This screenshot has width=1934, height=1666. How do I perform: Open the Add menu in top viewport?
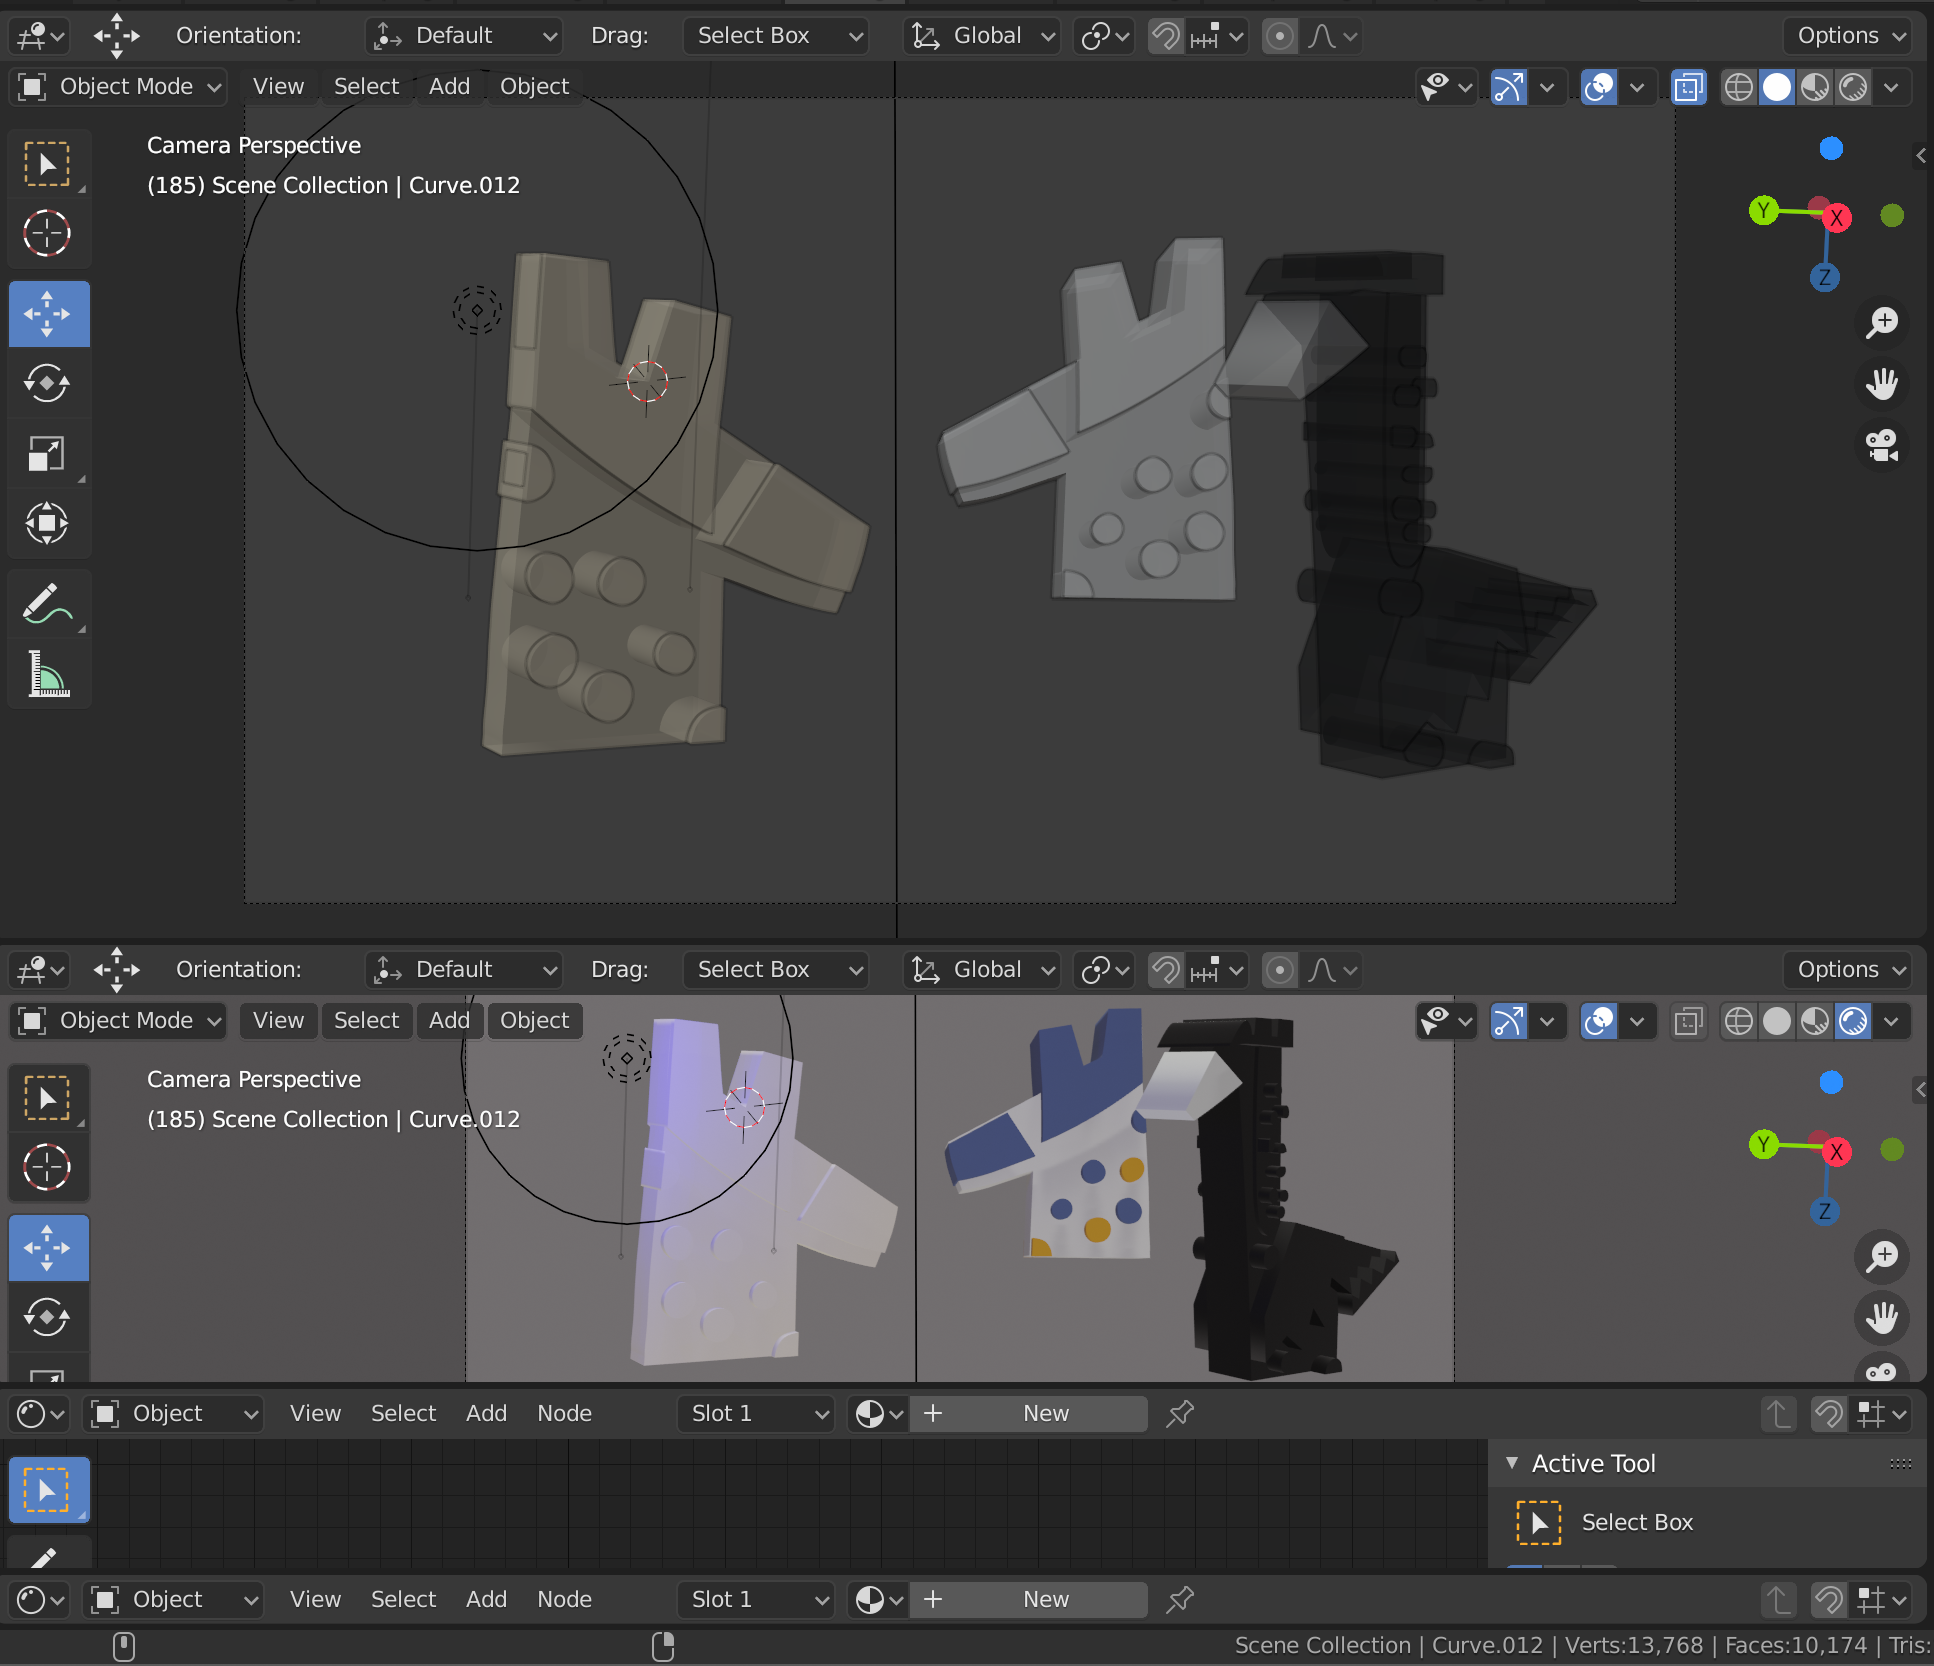point(449,87)
